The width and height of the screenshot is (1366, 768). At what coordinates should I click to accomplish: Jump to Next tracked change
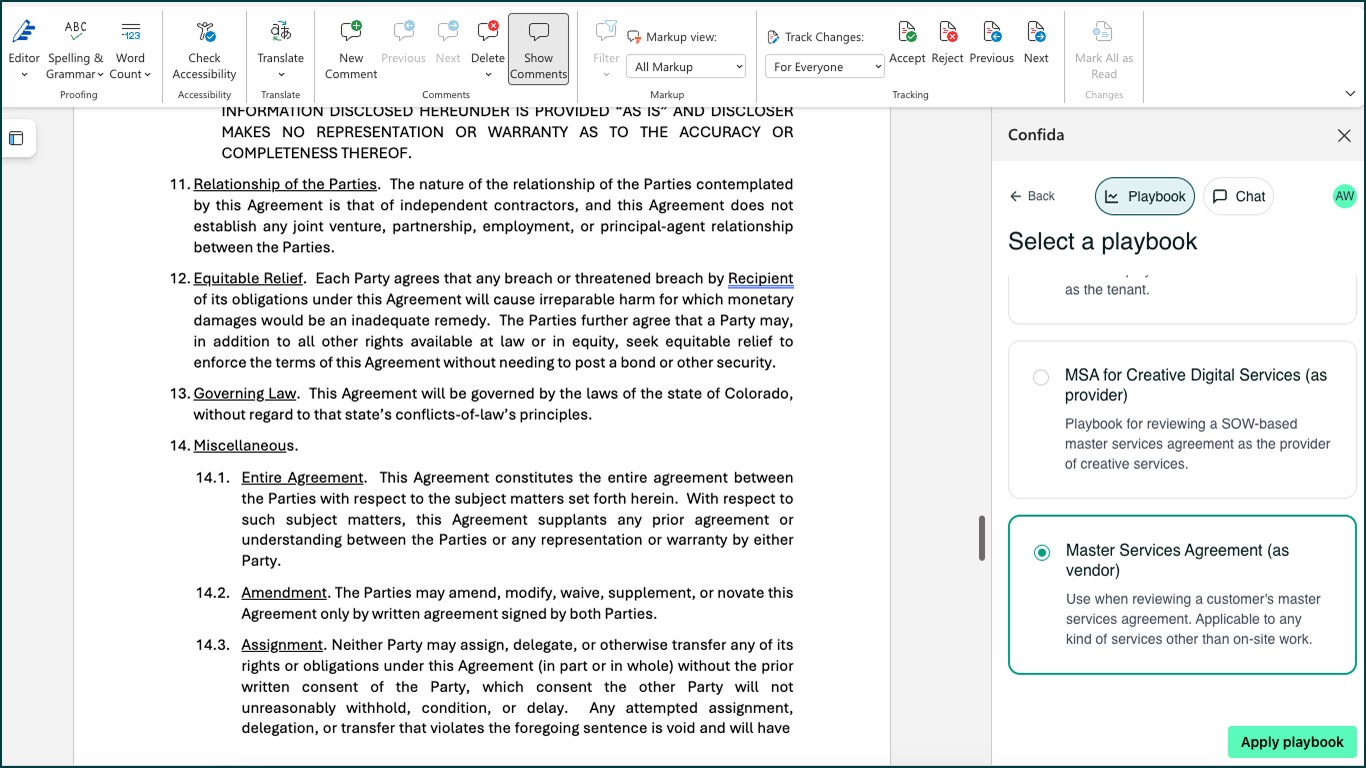(x=1036, y=42)
